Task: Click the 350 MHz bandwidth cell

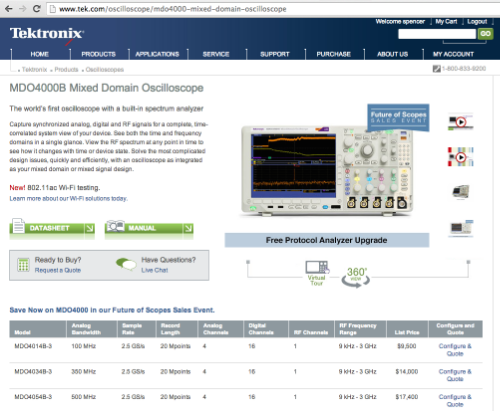Action: [83, 372]
